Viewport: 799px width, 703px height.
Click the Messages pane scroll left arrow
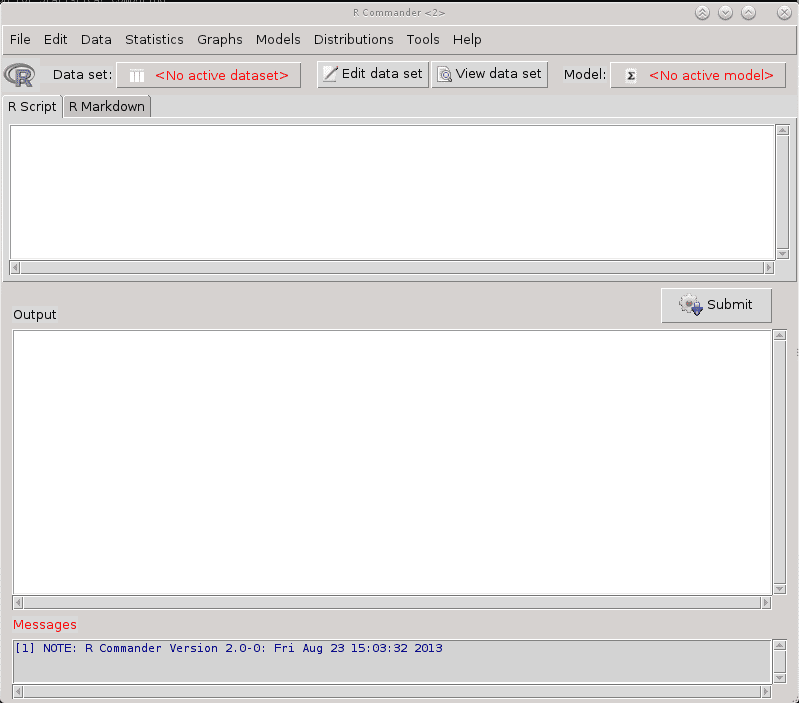coord(18,691)
